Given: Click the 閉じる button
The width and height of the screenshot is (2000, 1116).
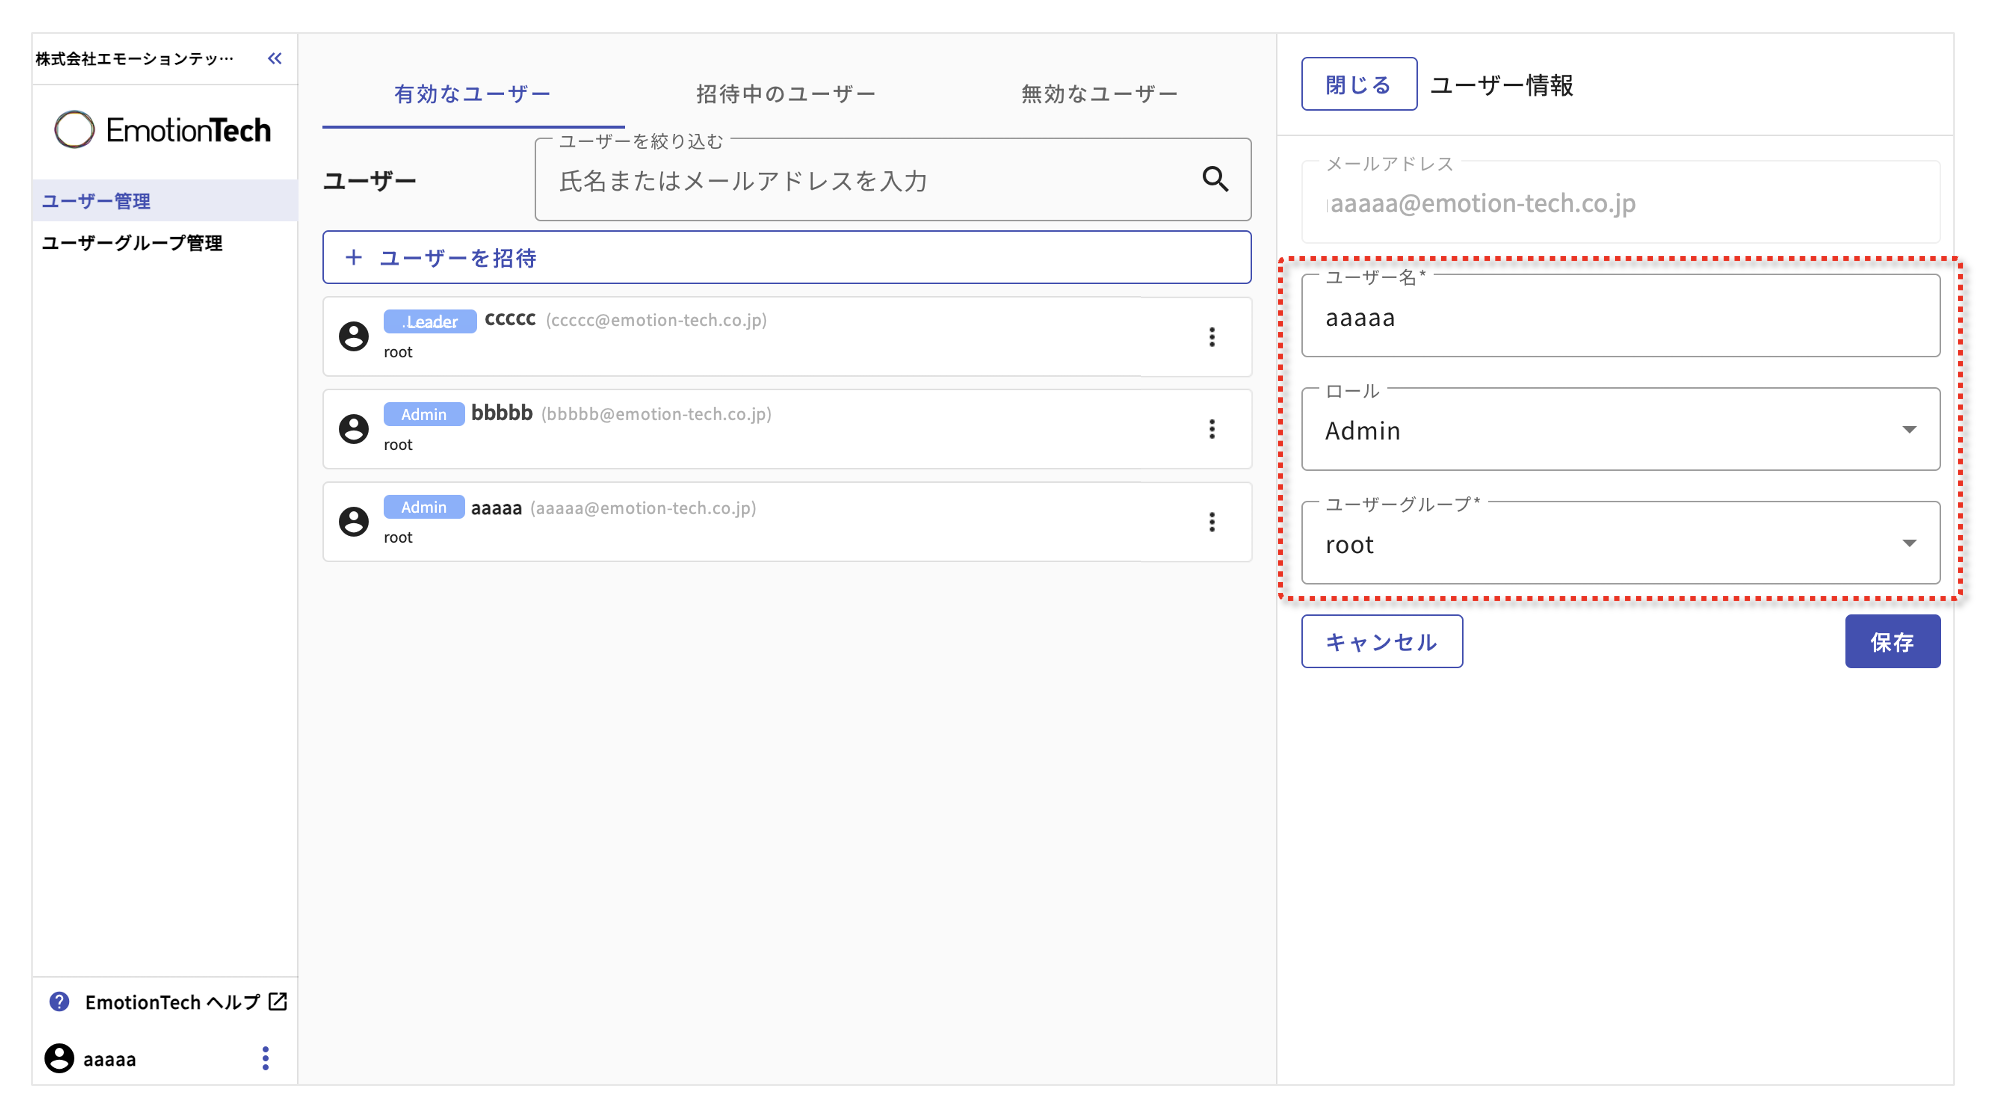Looking at the screenshot, I should [x=1358, y=84].
